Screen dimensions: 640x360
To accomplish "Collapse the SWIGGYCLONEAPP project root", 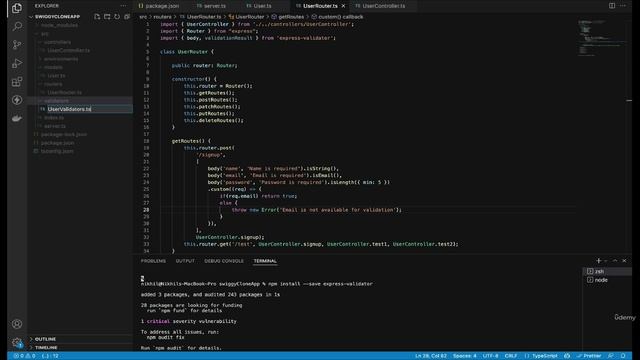I will [x=57, y=17].
